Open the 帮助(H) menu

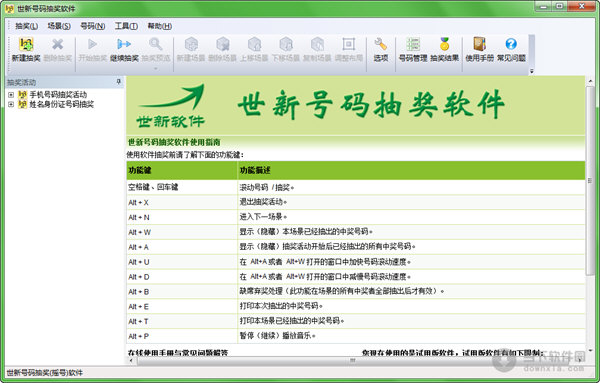[x=160, y=26]
